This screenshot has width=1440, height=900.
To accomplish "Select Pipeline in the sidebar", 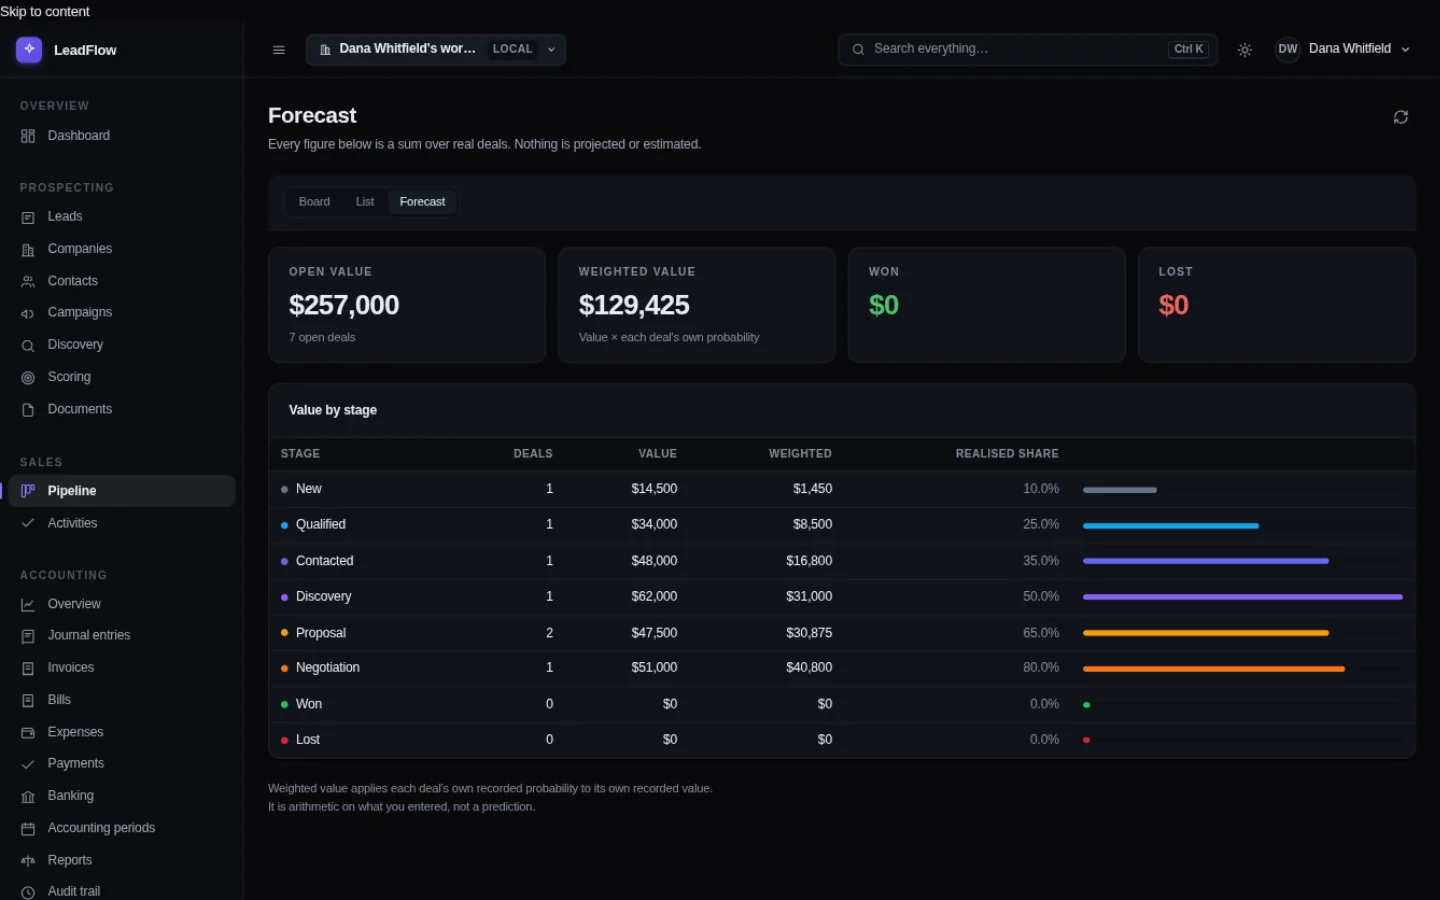I will pyautogui.click(x=122, y=491).
